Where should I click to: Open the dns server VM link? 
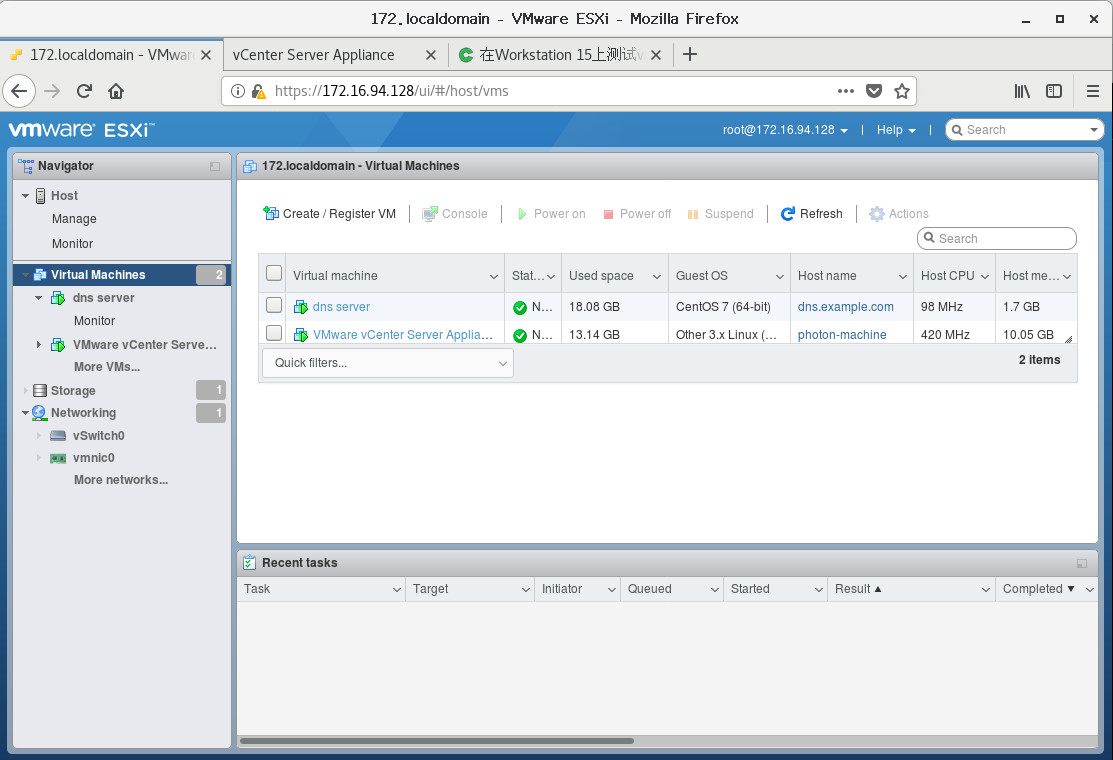(341, 307)
